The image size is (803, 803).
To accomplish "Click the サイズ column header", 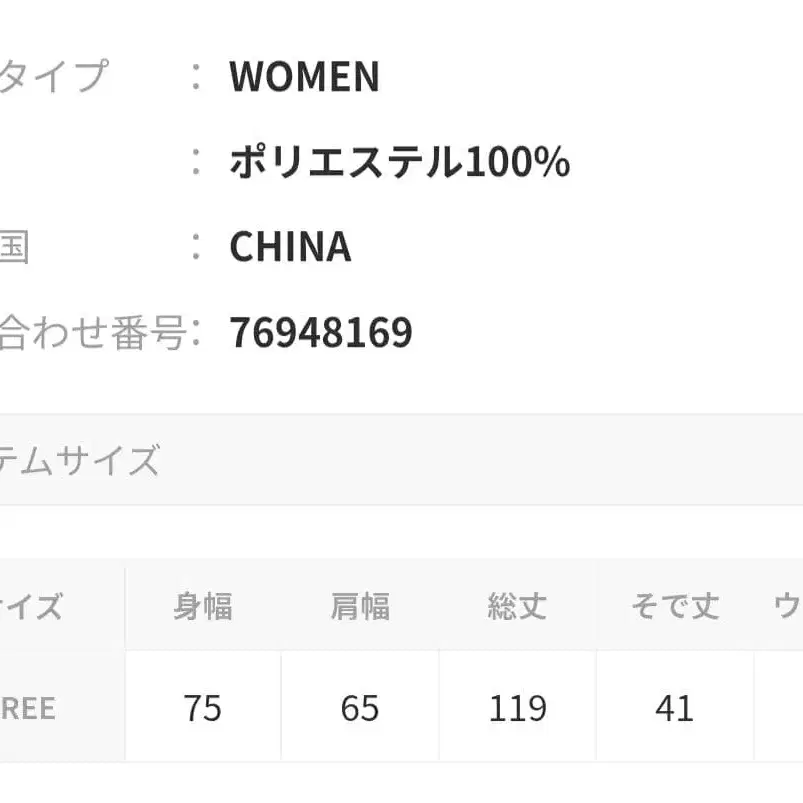I will (32, 607).
